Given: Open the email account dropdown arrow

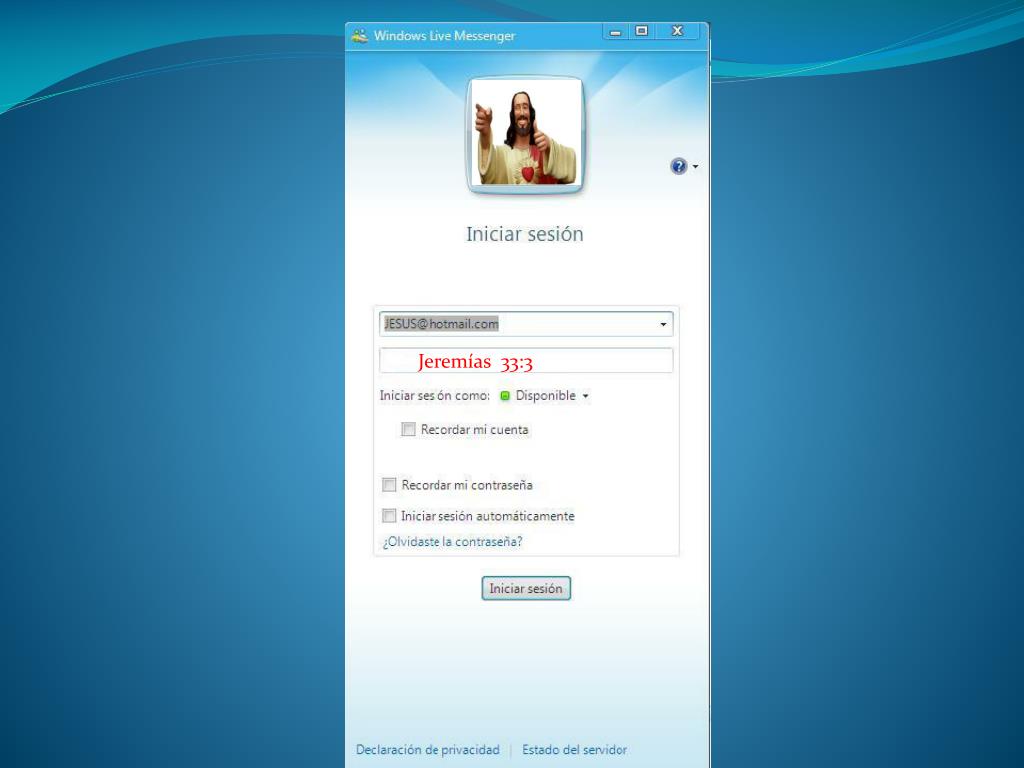Looking at the screenshot, I should click(663, 325).
